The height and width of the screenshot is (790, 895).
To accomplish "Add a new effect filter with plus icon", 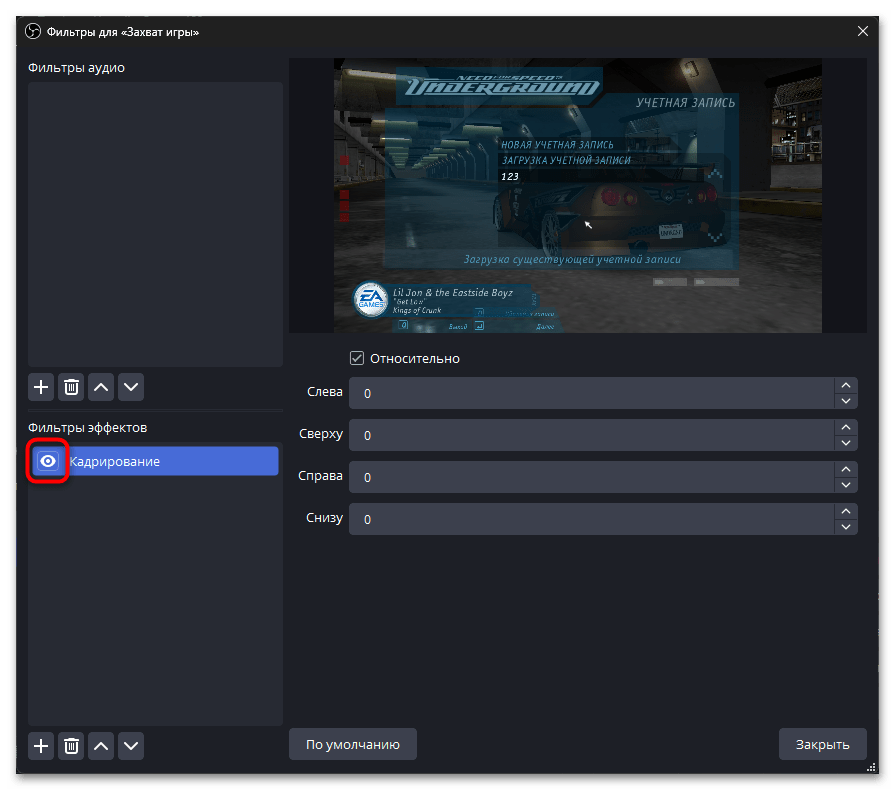I will [41, 745].
